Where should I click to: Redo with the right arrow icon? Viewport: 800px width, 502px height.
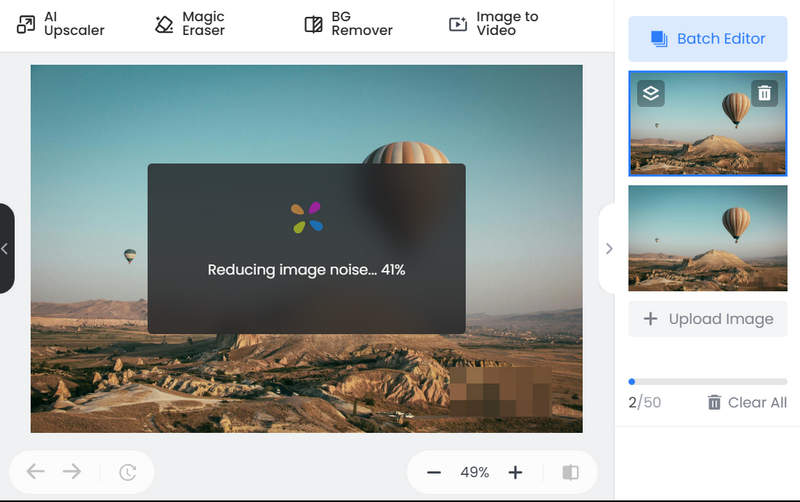click(x=72, y=472)
